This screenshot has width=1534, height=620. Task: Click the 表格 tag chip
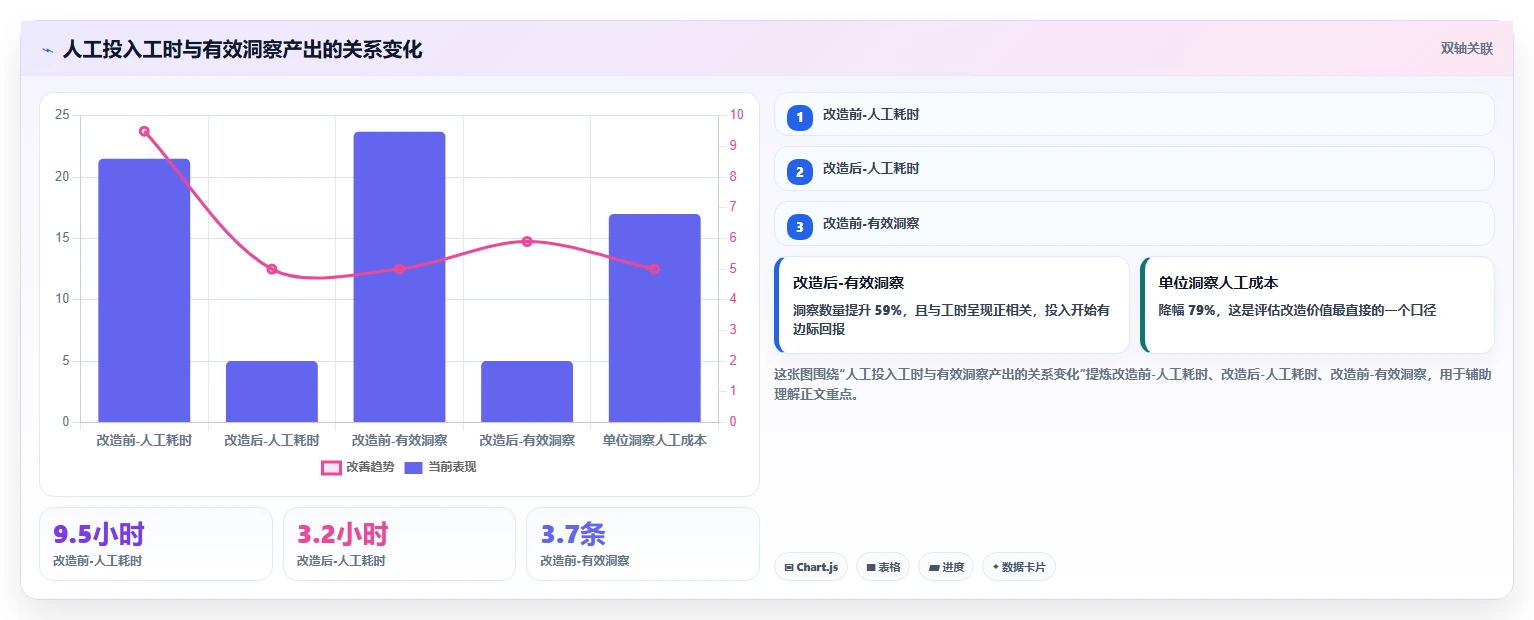(x=883, y=567)
